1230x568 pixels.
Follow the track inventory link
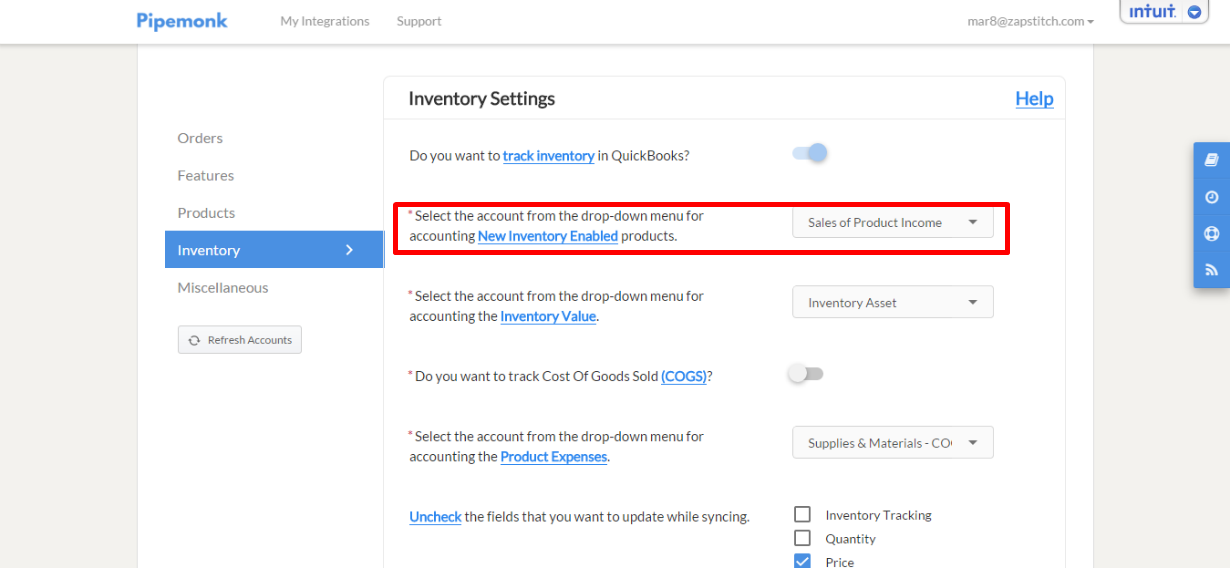coord(549,155)
